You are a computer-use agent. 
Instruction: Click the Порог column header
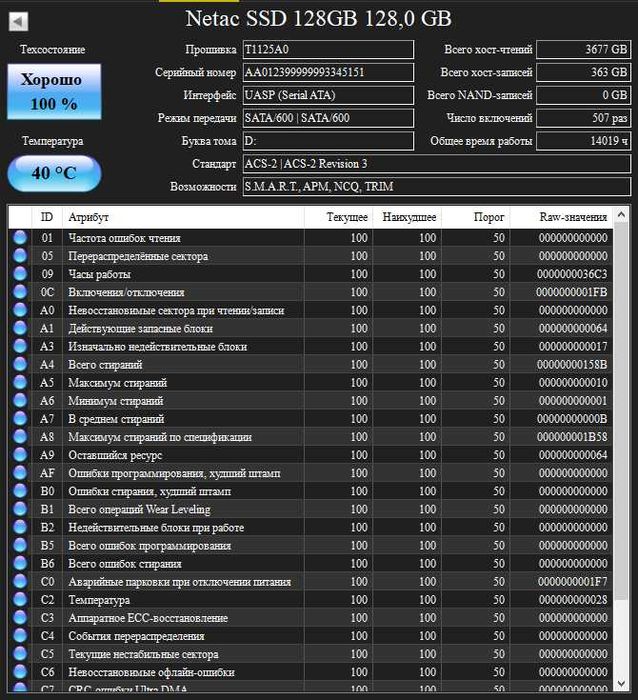(x=476, y=217)
